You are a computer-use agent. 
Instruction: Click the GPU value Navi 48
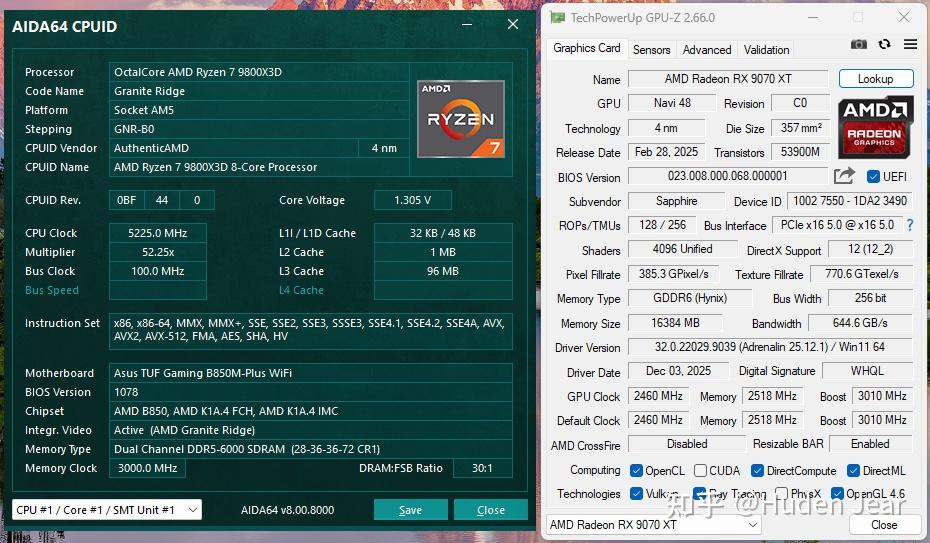[x=672, y=103]
